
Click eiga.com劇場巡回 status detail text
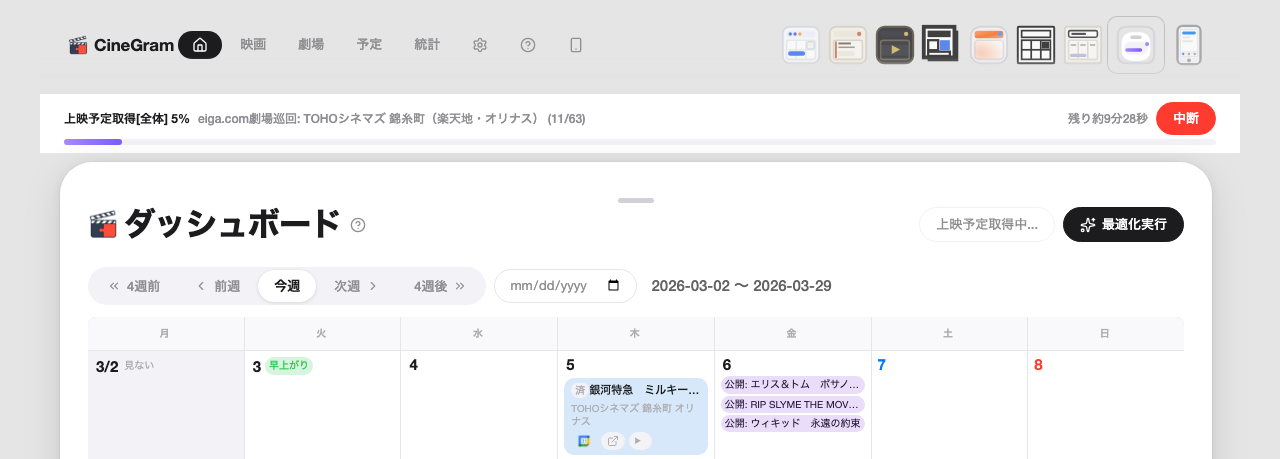click(x=391, y=118)
